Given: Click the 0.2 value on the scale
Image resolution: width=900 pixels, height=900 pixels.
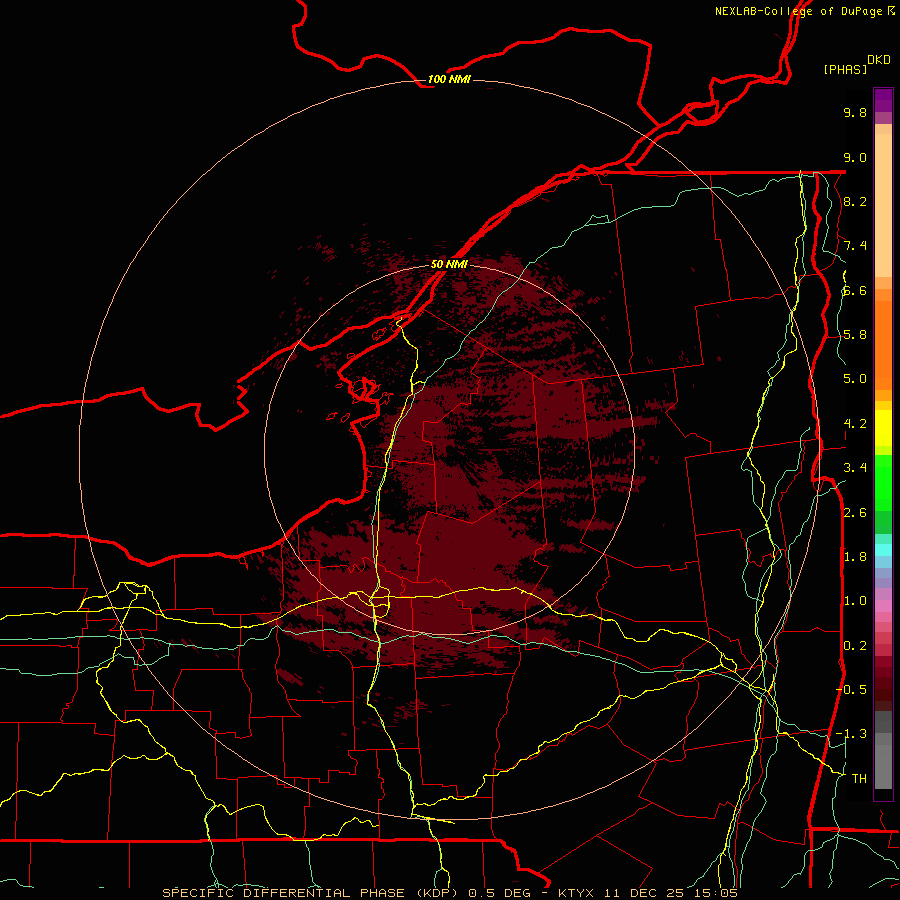Looking at the screenshot, I should 855,646.
